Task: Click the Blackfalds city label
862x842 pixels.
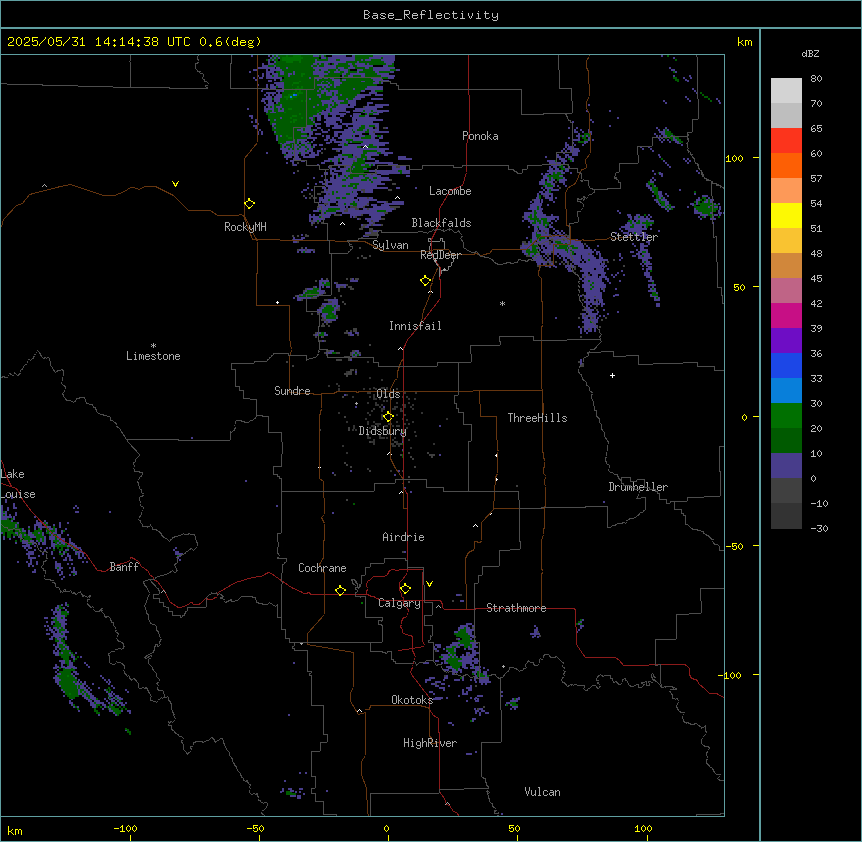Action: point(441,223)
